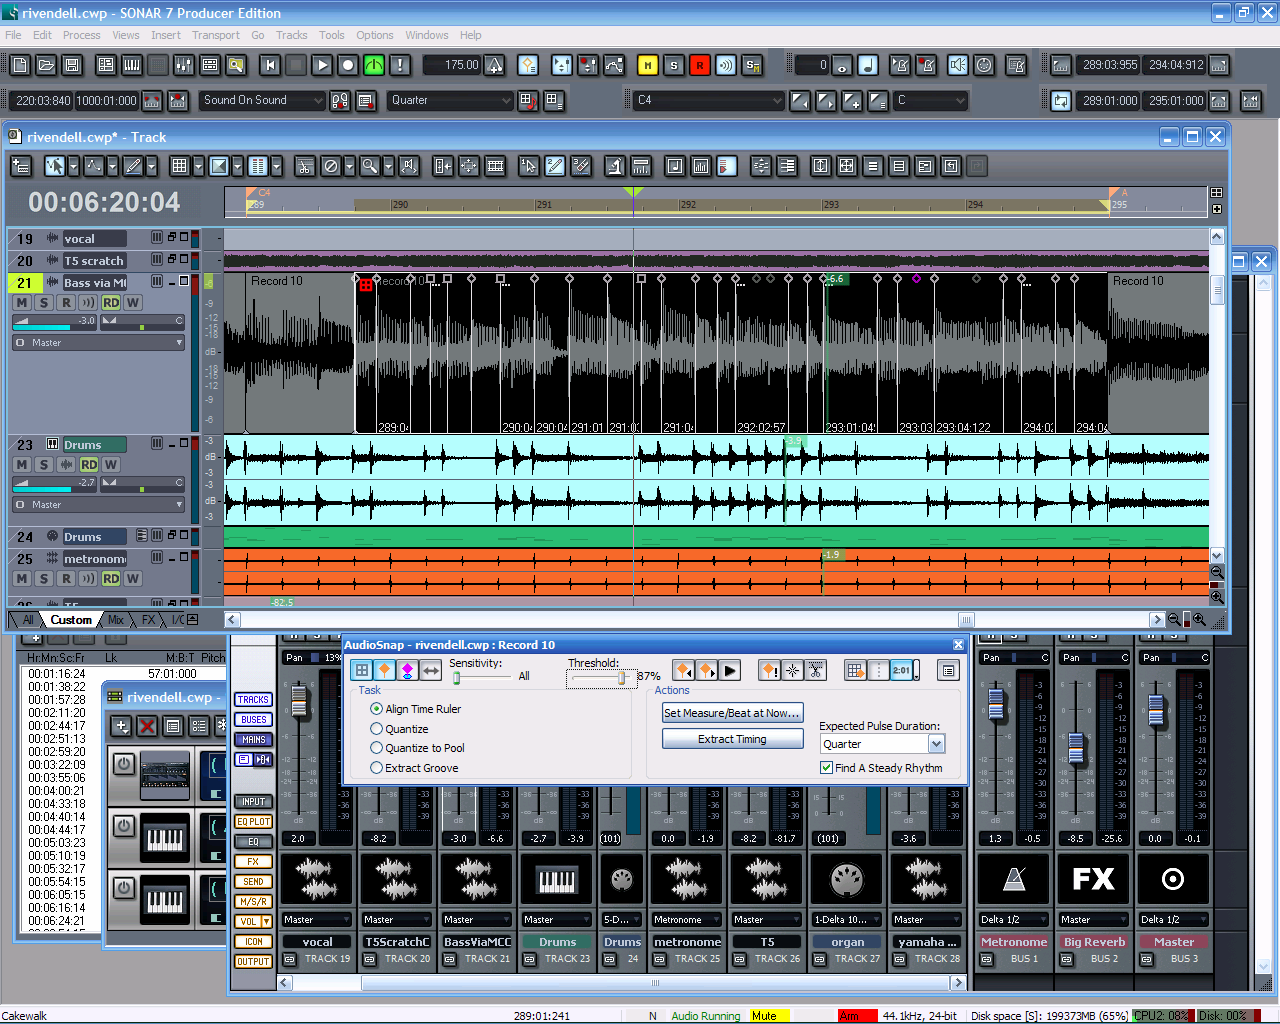Adjust the AudioSnap Threshold slider
The image size is (1280, 1024).
coord(602,678)
